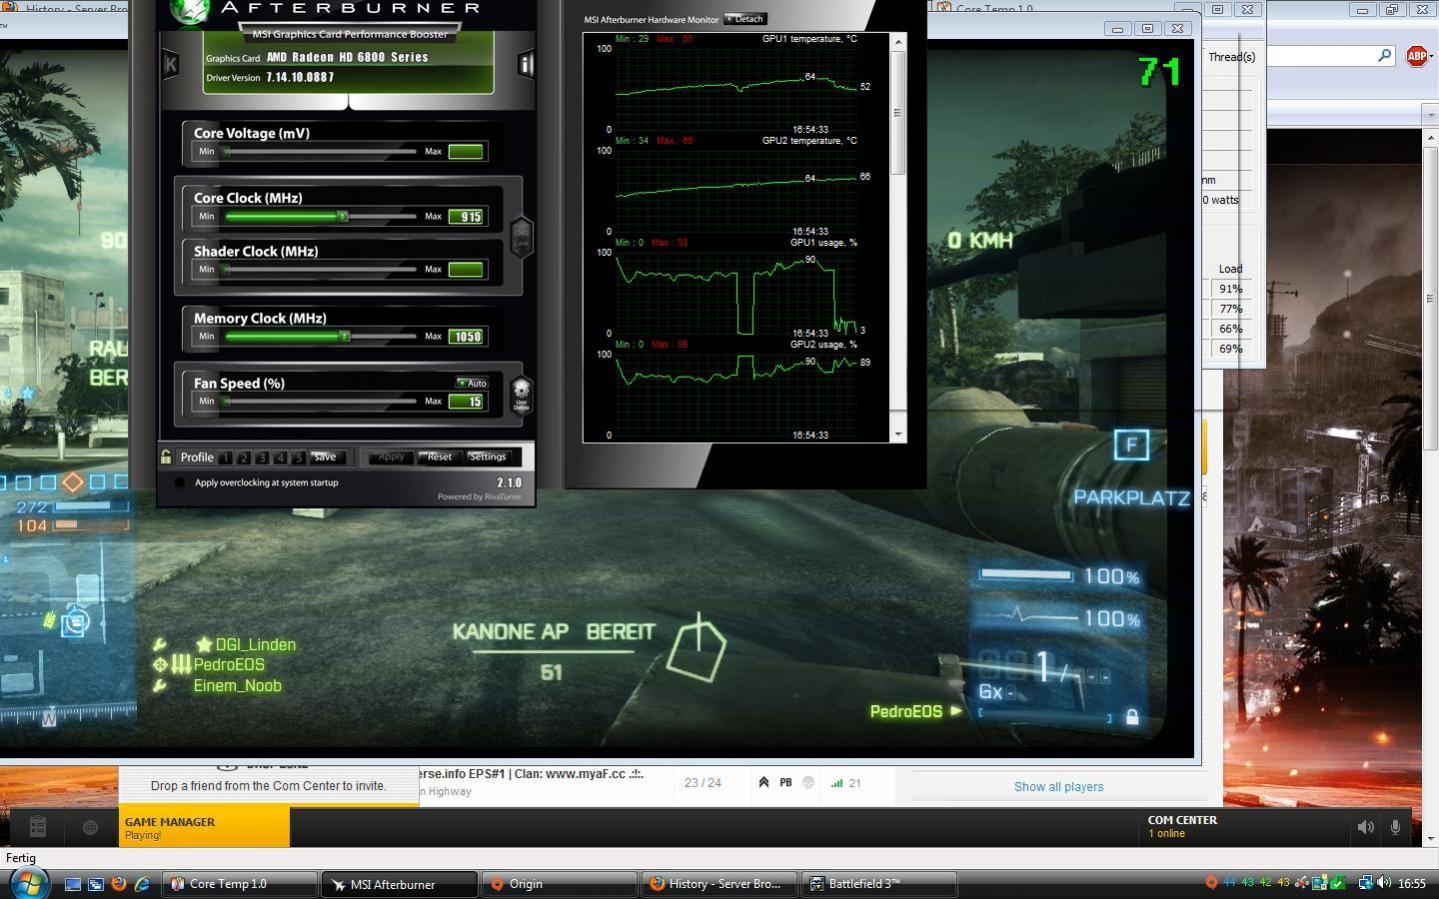Switch to History - Server Browser taskbar button
The width and height of the screenshot is (1439, 899).
720,884
